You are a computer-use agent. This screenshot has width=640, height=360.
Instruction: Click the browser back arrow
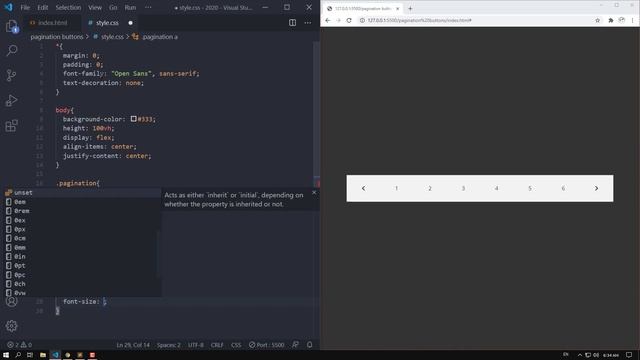tap(328, 20)
